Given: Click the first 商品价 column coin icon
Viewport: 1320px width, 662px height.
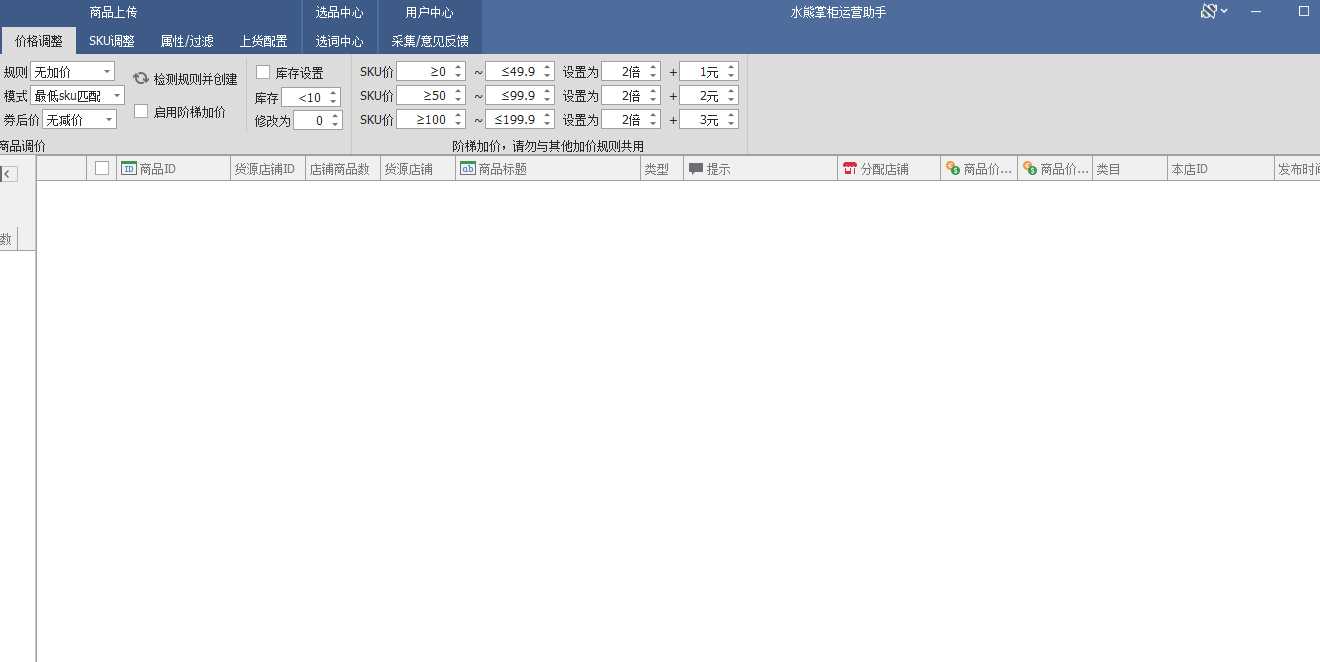Looking at the screenshot, I should (x=952, y=169).
